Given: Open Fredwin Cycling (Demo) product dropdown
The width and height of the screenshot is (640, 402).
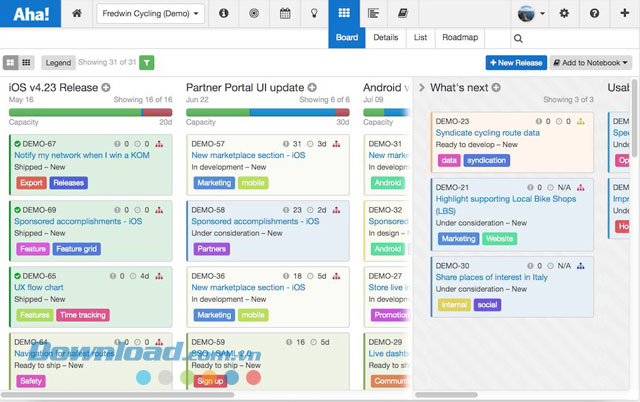Looking at the screenshot, I should pos(150,13).
